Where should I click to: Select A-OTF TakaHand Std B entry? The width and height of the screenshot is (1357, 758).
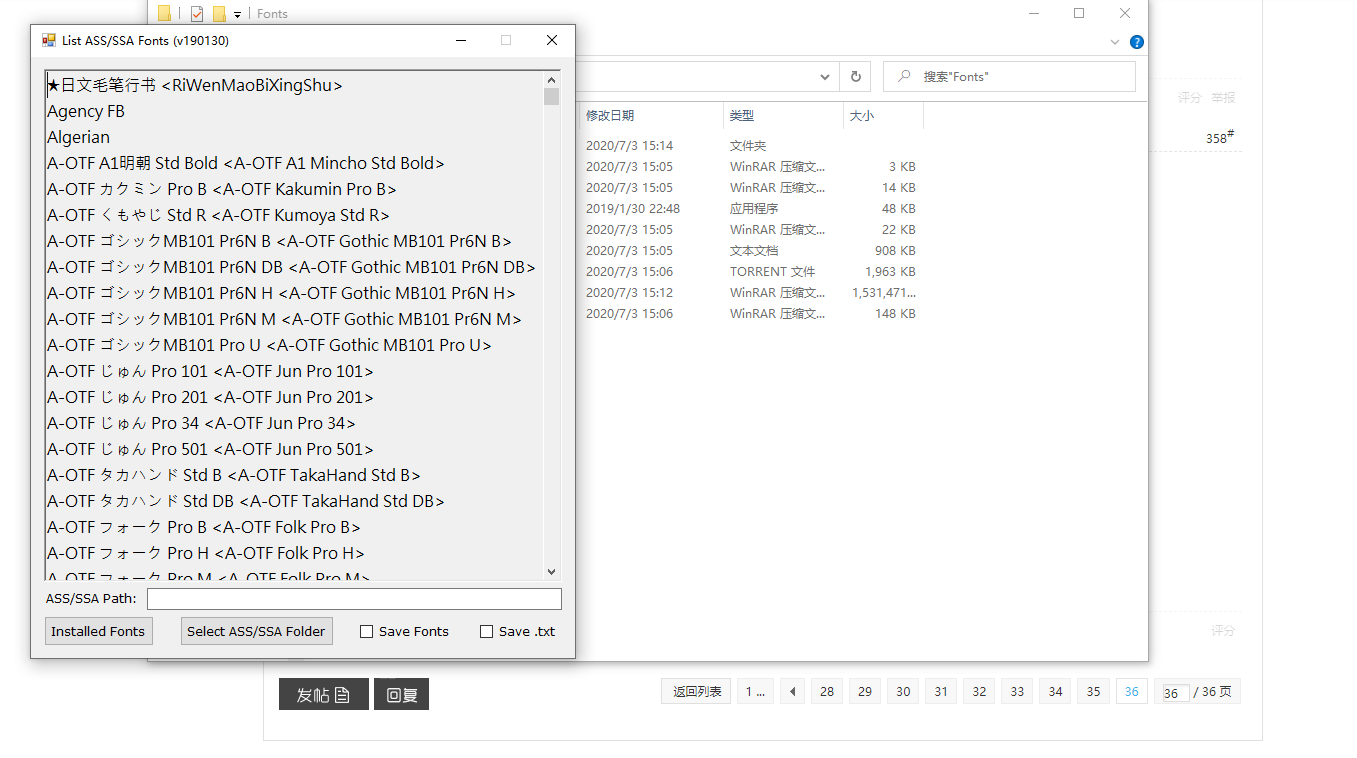234,475
